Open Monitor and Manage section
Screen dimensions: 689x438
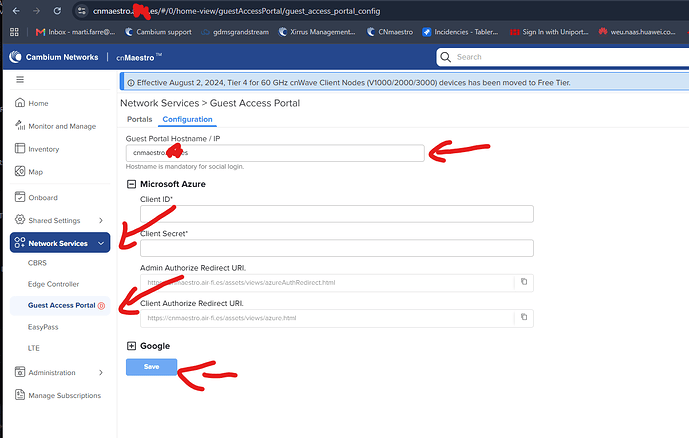56,126
